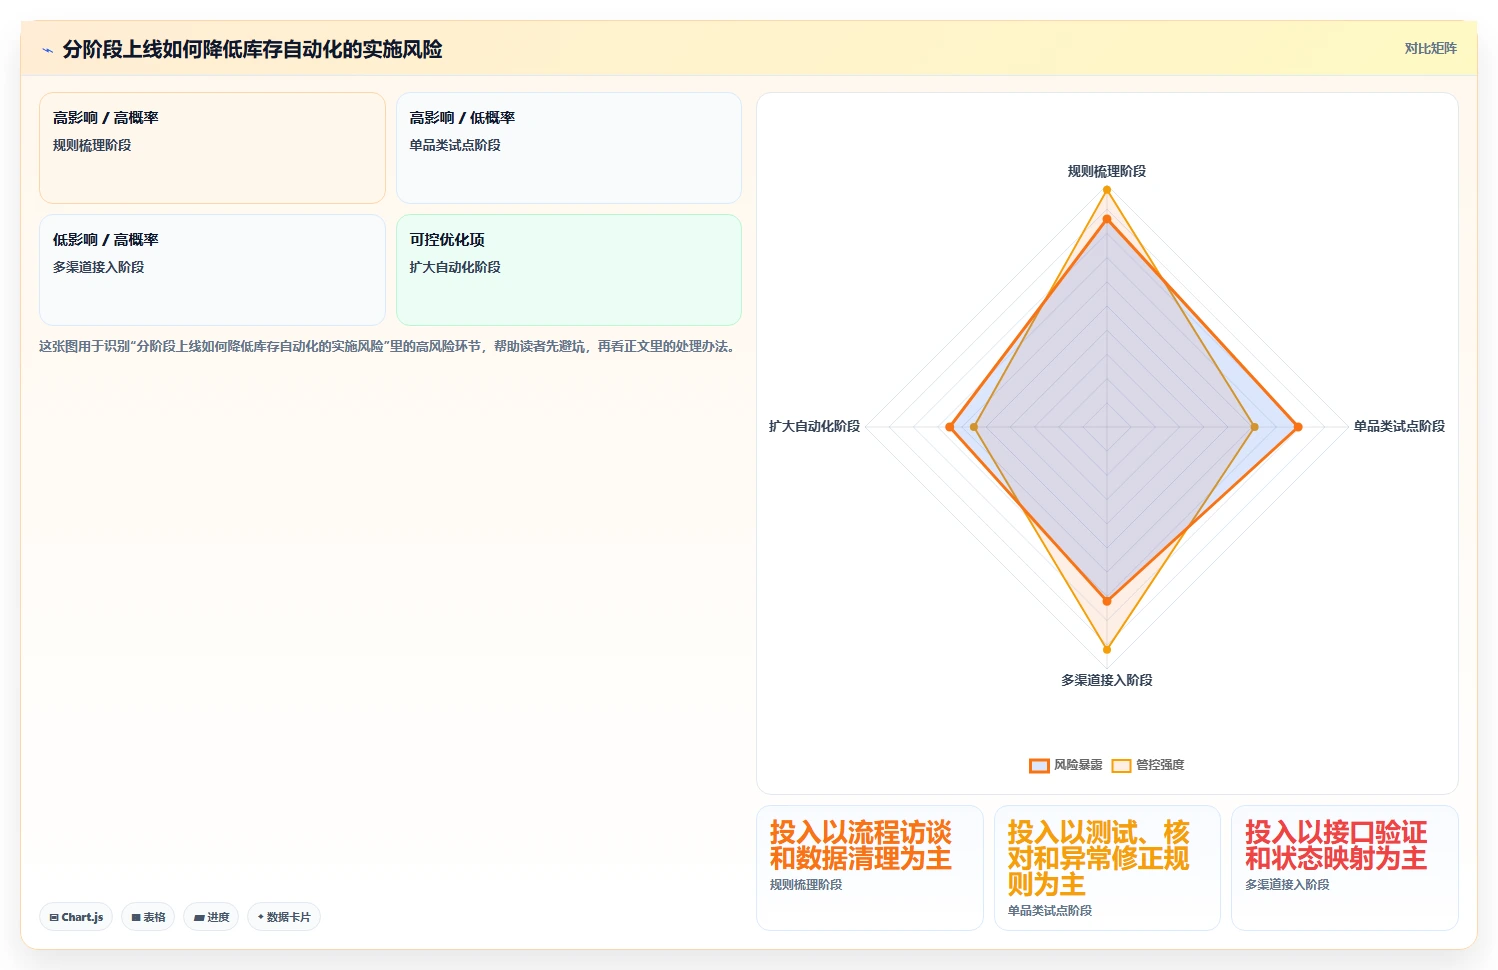The height and width of the screenshot is (970, 1498).
Task: Click 规则梳理阶段 text in 高影响 / 高概率 card
Action: [92, 145]
